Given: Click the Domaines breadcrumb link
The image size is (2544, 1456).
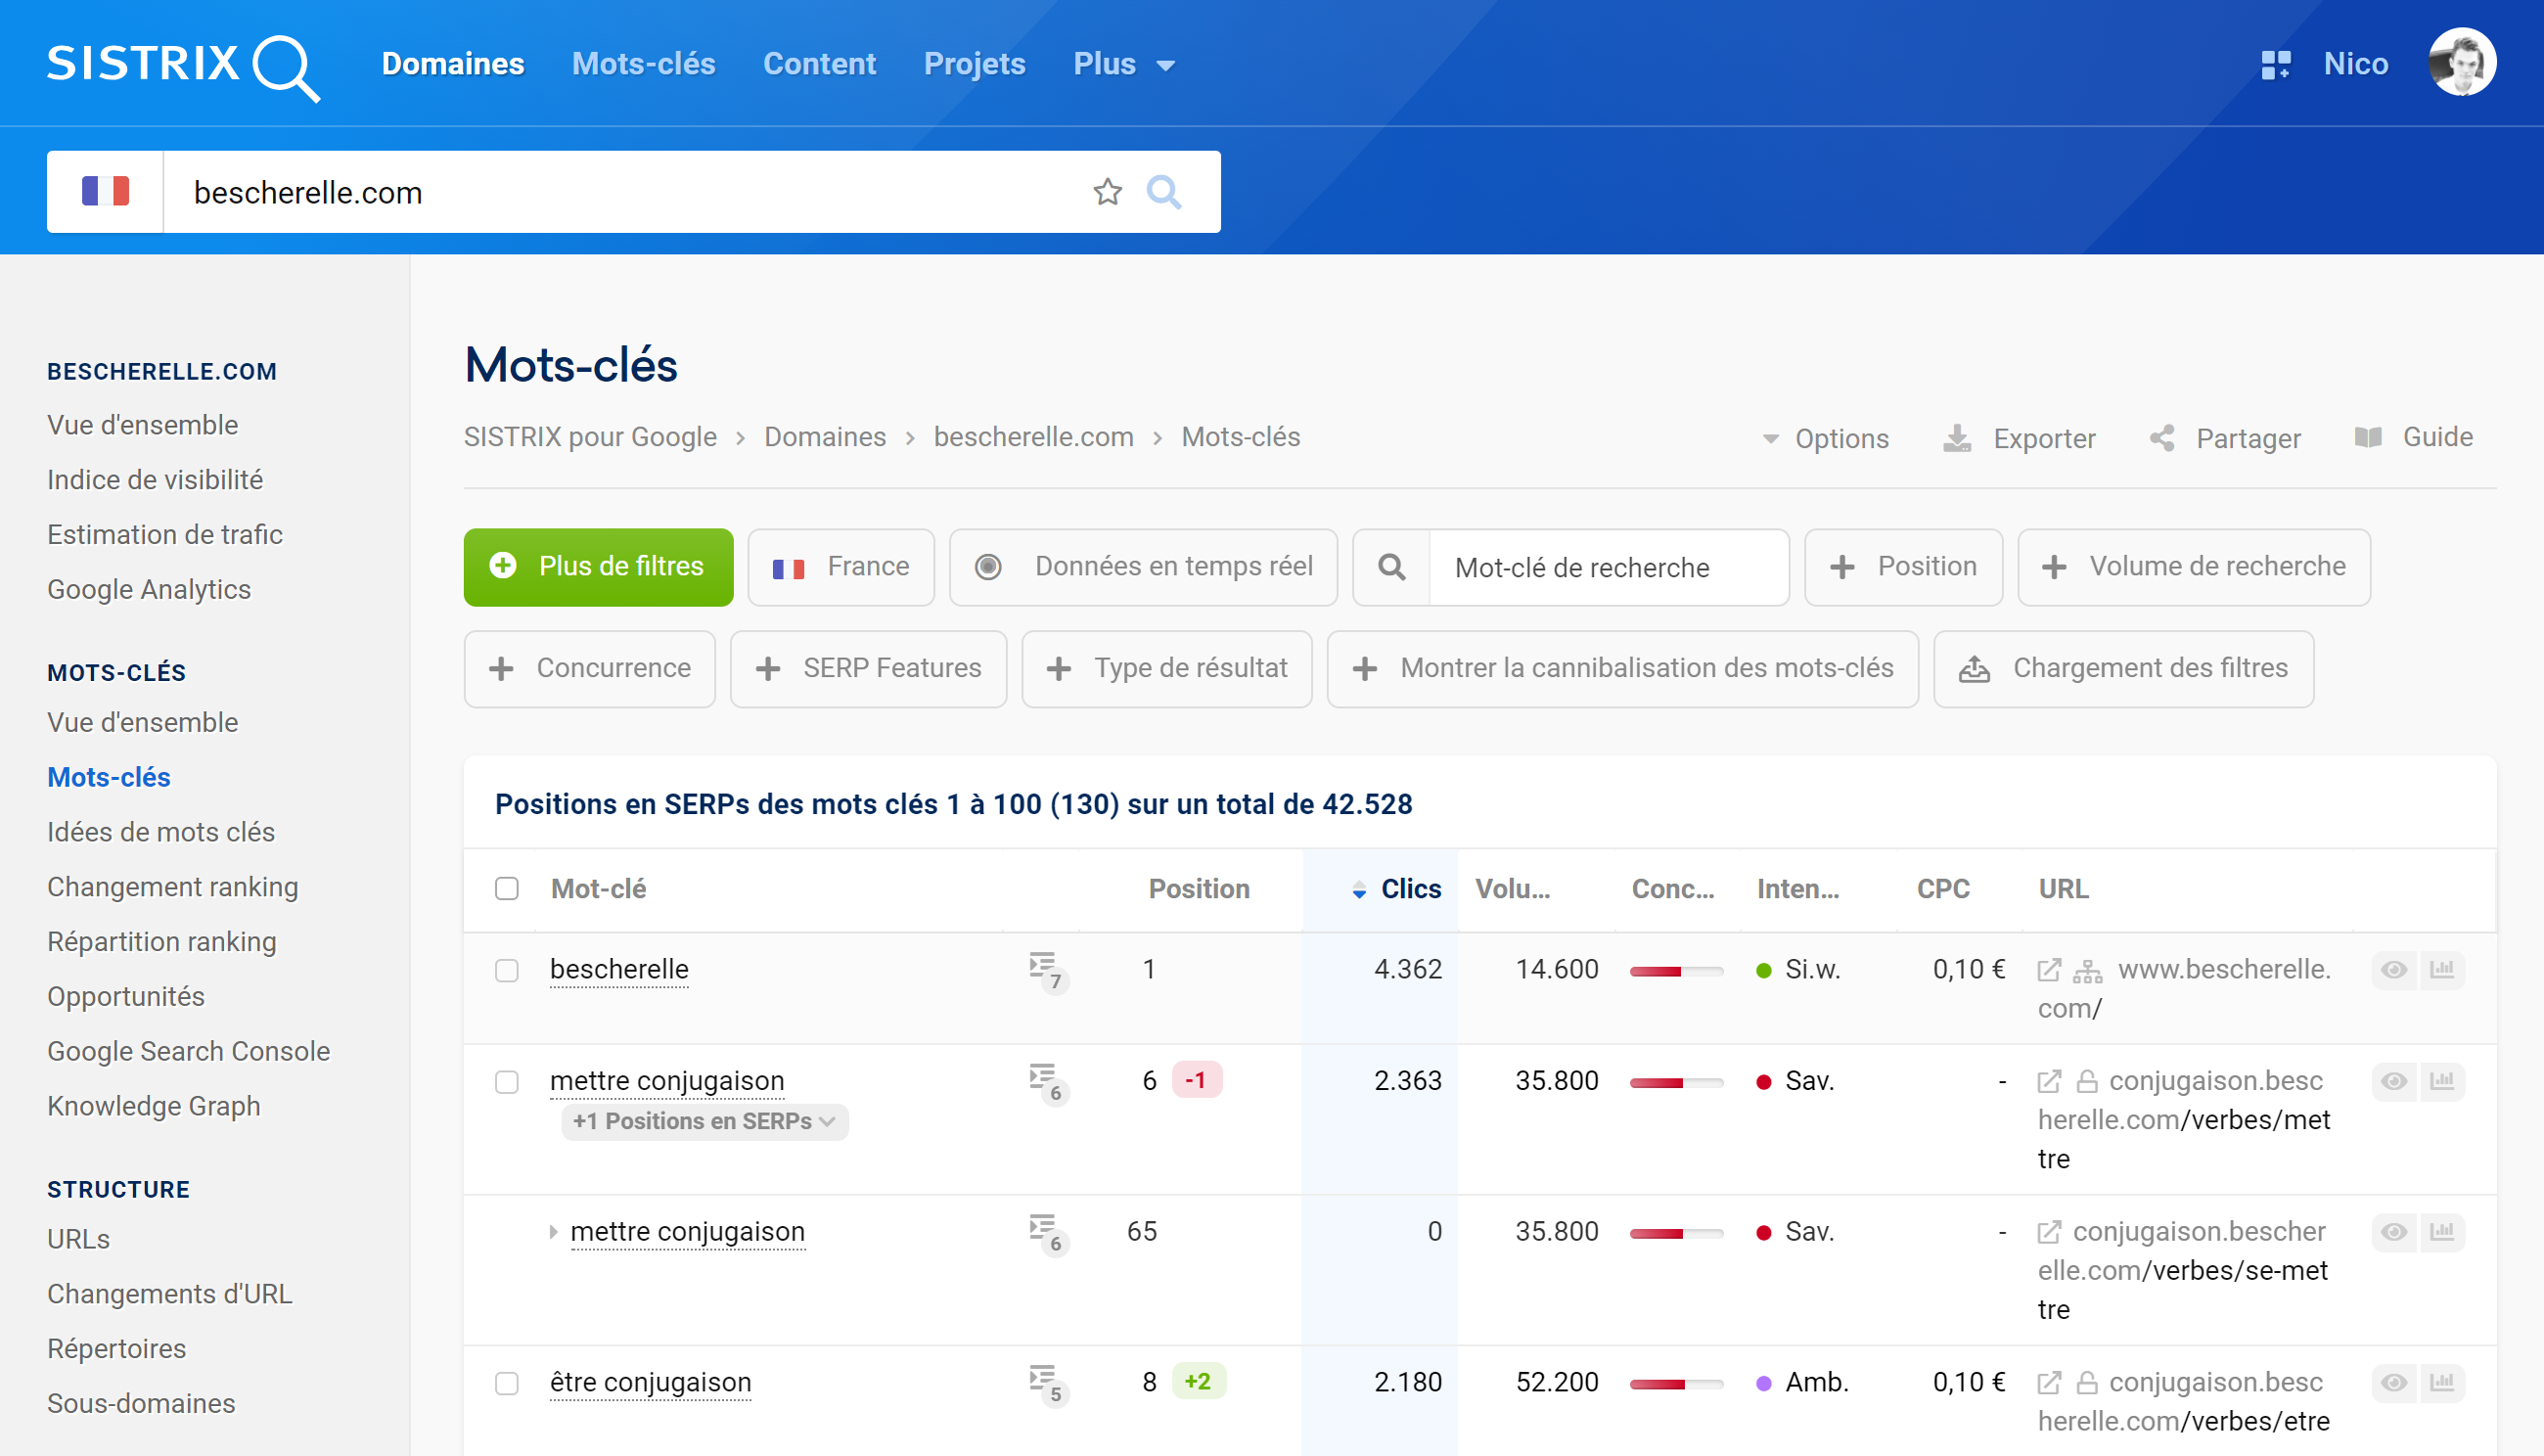Looking at the screenshot, I should tap(825, 437).
